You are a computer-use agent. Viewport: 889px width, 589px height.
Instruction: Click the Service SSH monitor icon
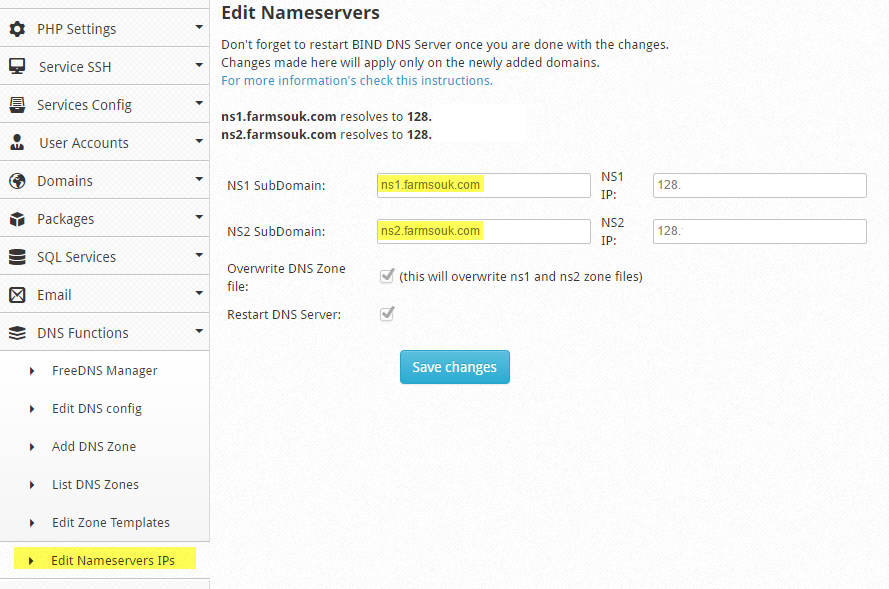pos(17,66)
